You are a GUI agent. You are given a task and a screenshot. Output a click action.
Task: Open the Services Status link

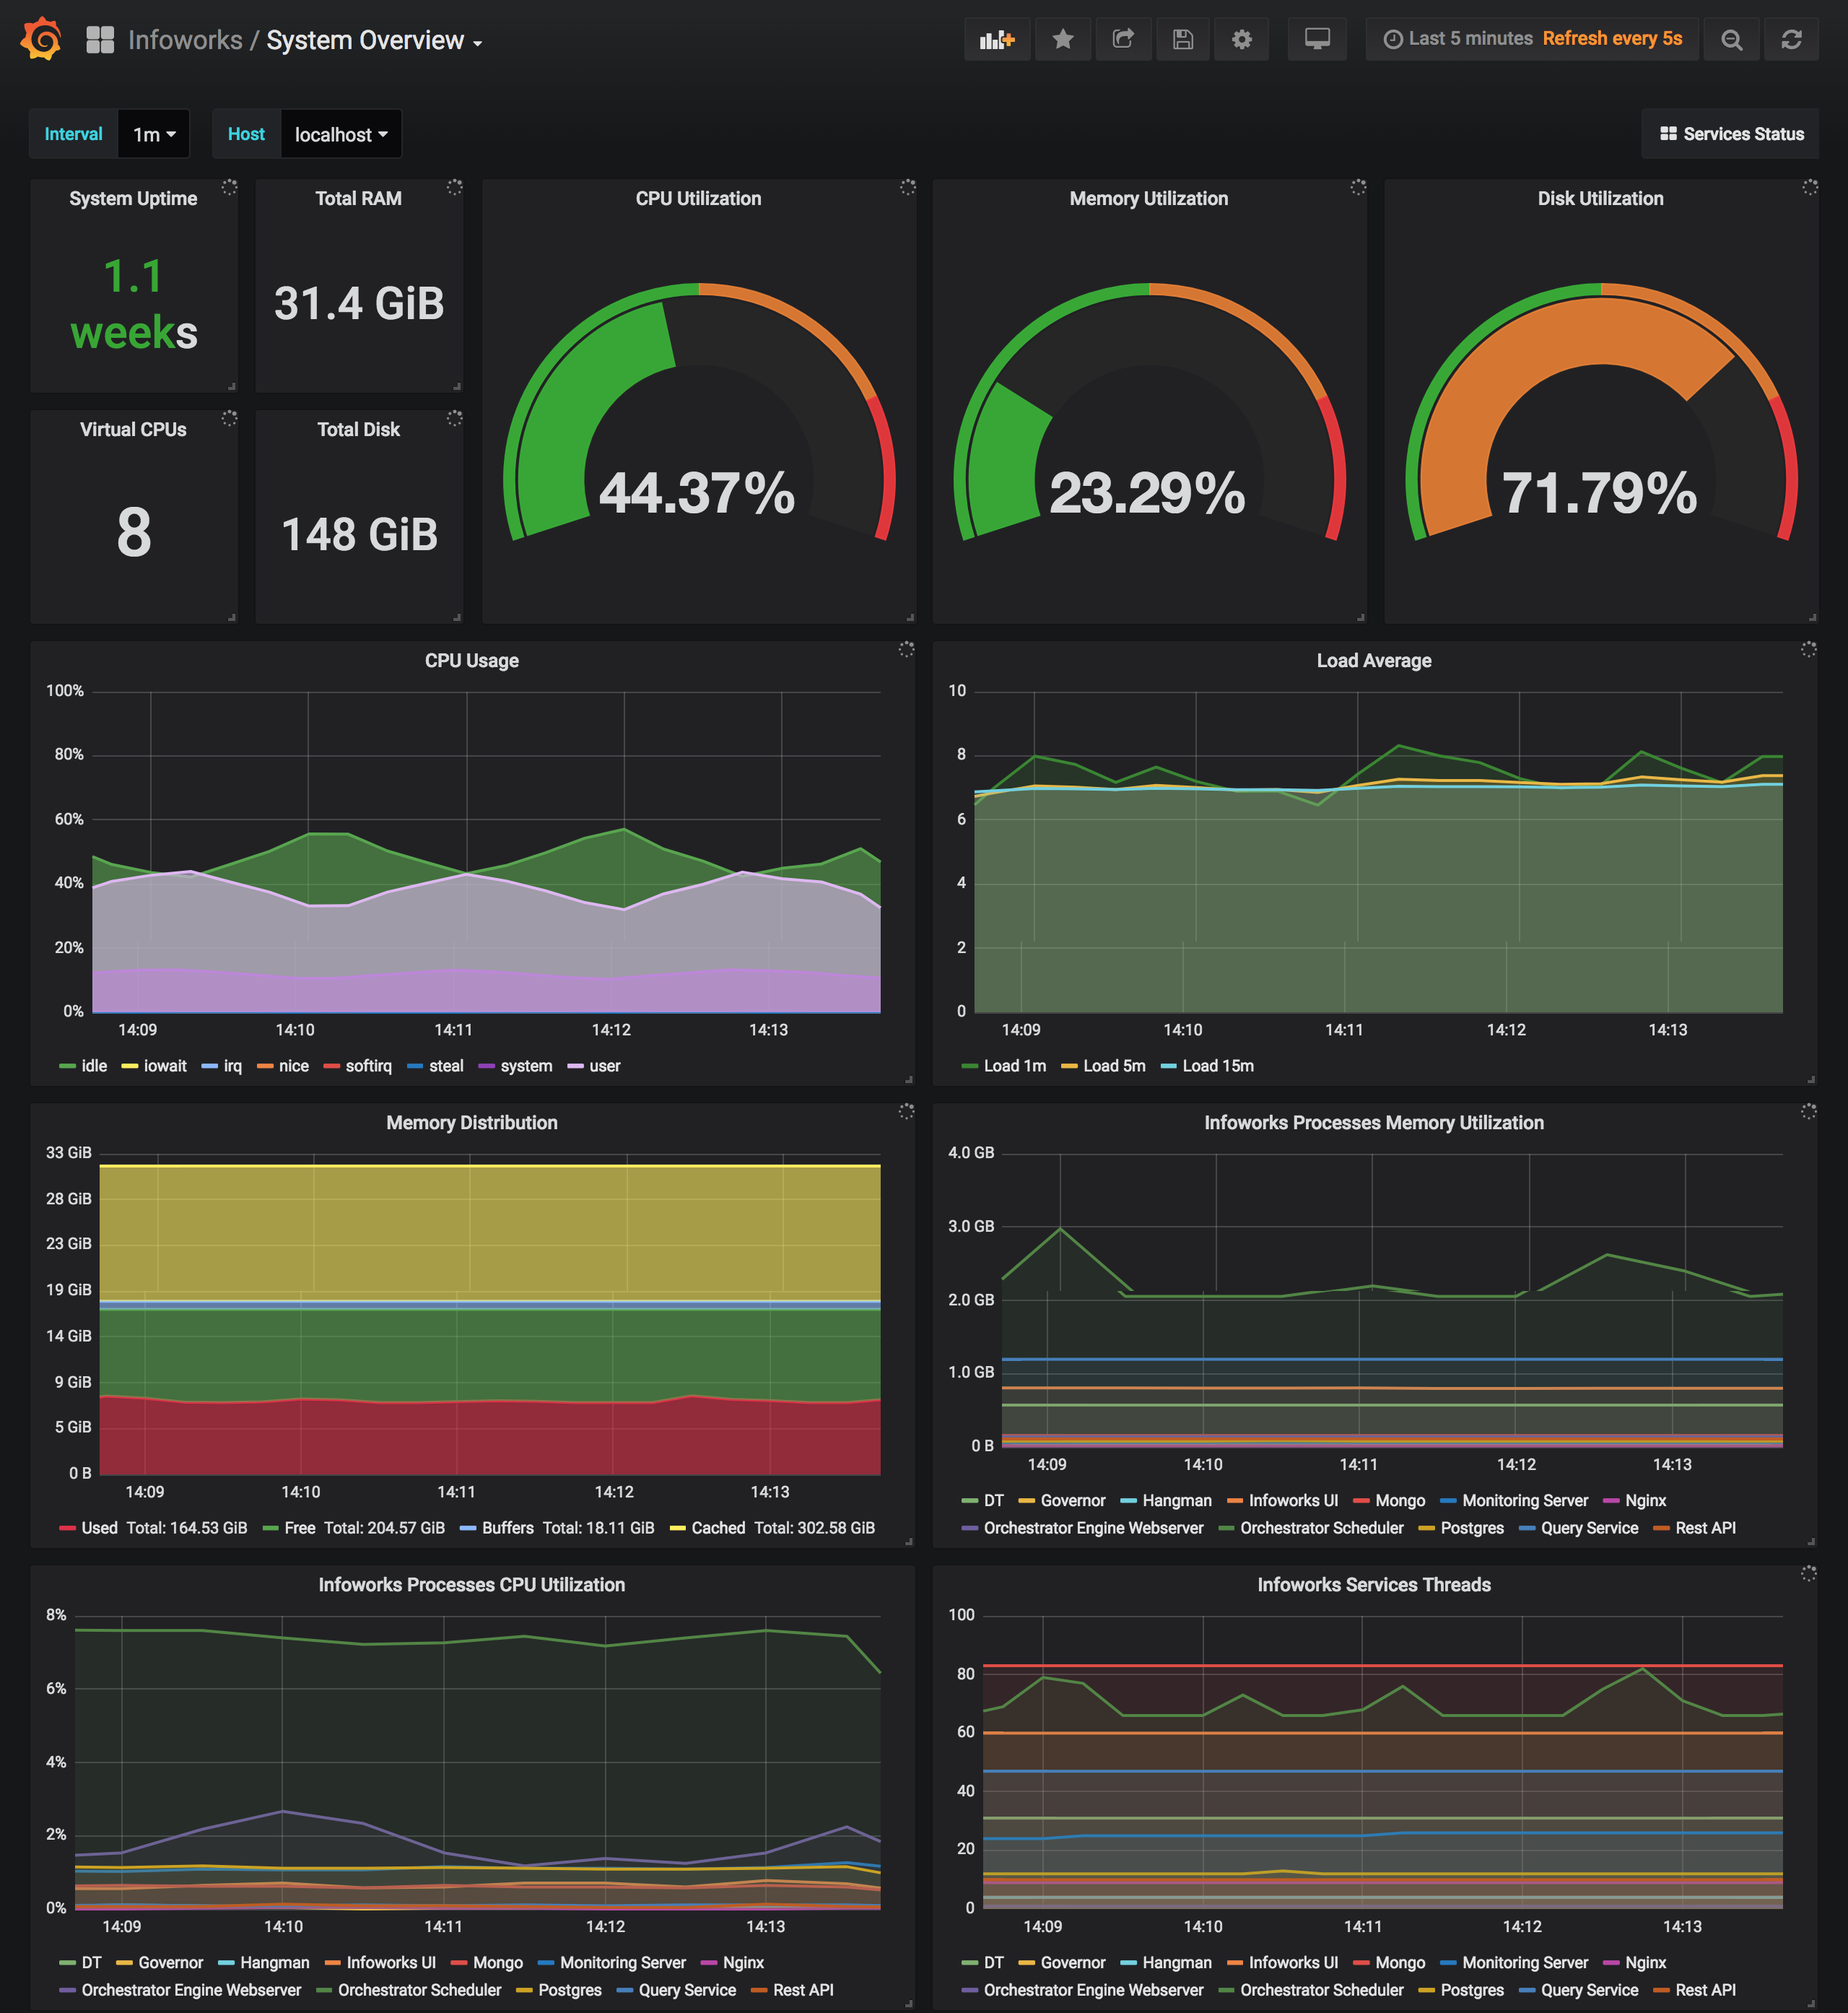tap(1731, 134)
